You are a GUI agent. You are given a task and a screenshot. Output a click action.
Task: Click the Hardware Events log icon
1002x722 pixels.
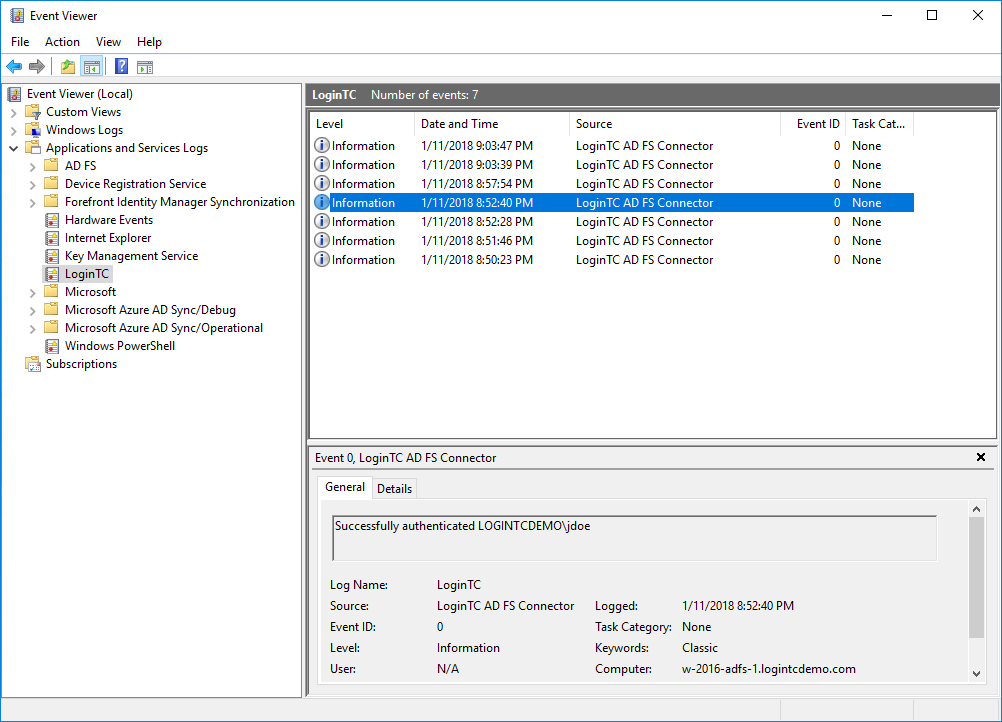pos(52,220)
